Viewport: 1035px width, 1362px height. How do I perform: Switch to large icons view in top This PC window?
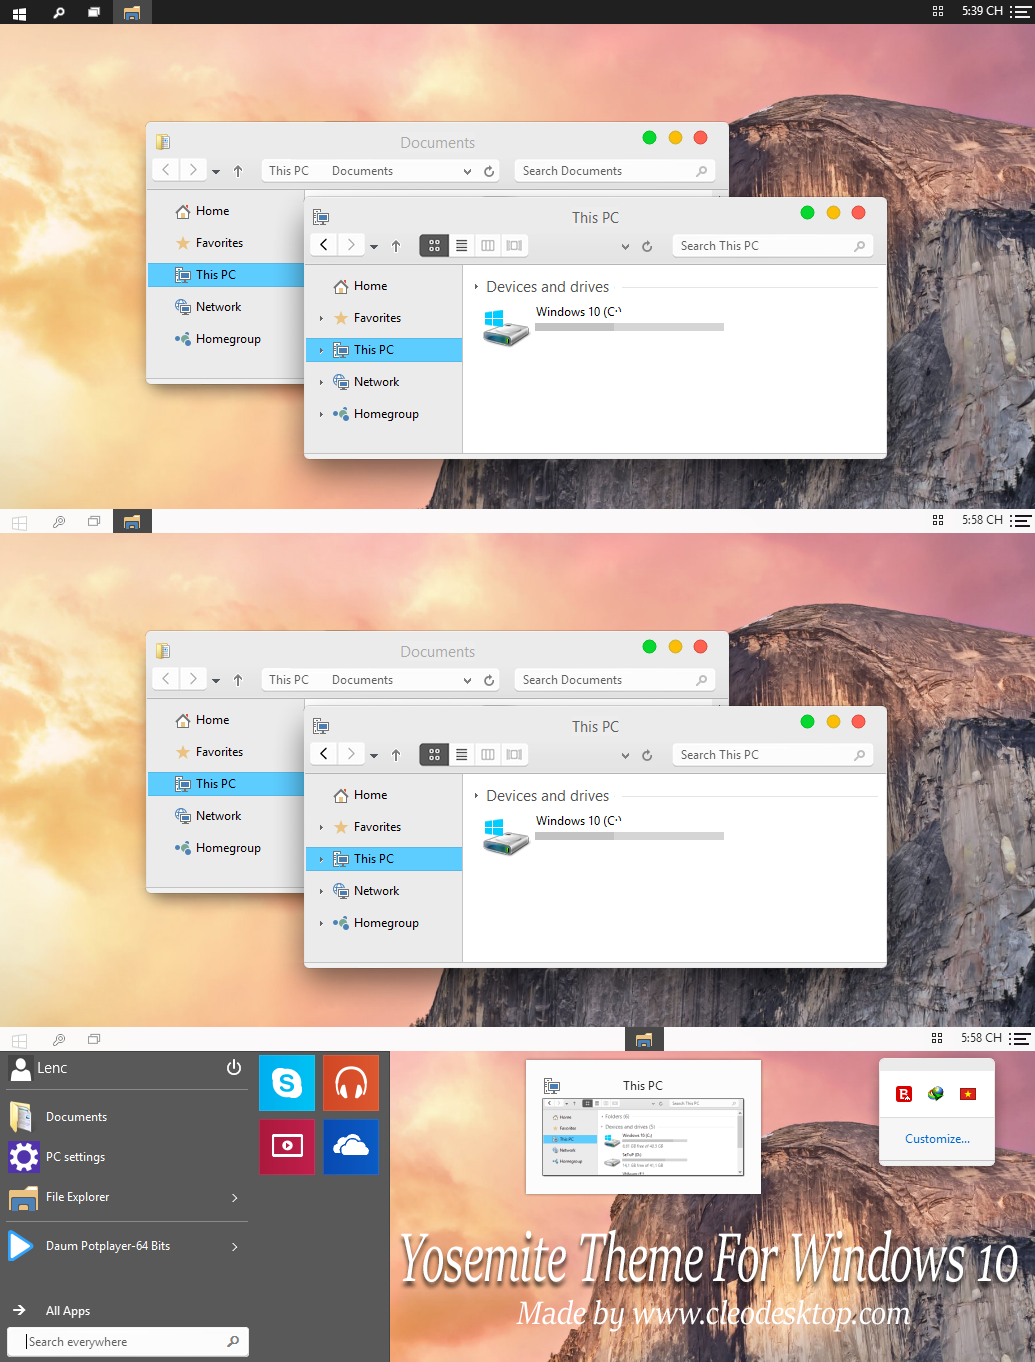click(x=434, y=245)
